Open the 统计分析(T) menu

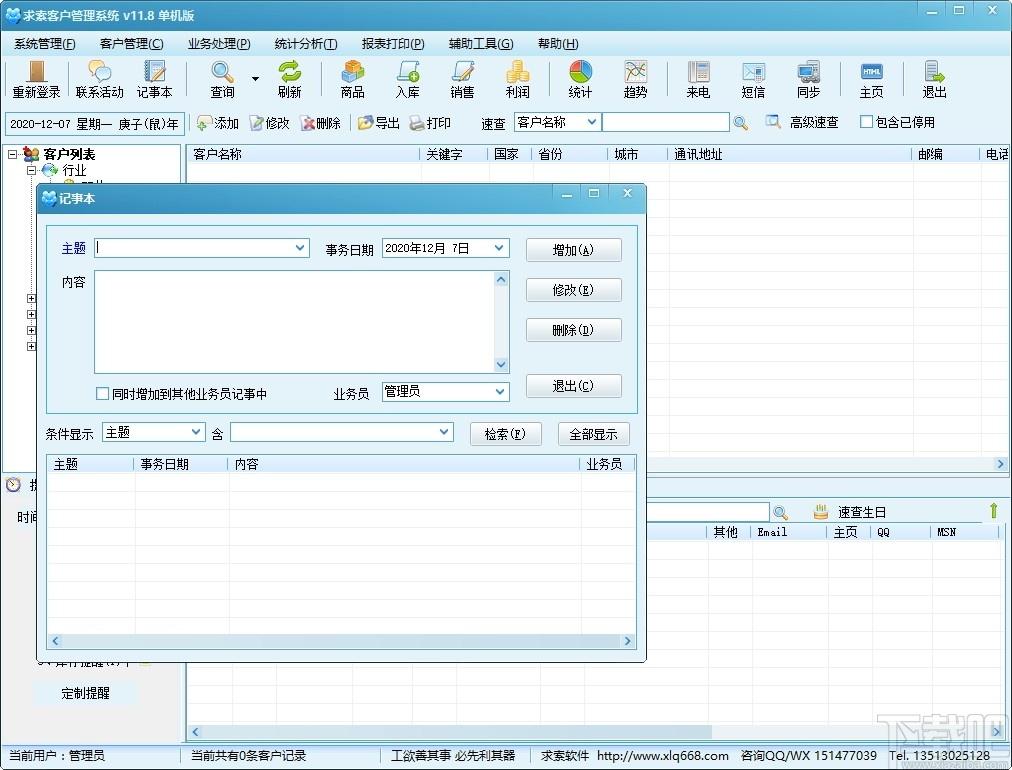[x=306, y=44]
